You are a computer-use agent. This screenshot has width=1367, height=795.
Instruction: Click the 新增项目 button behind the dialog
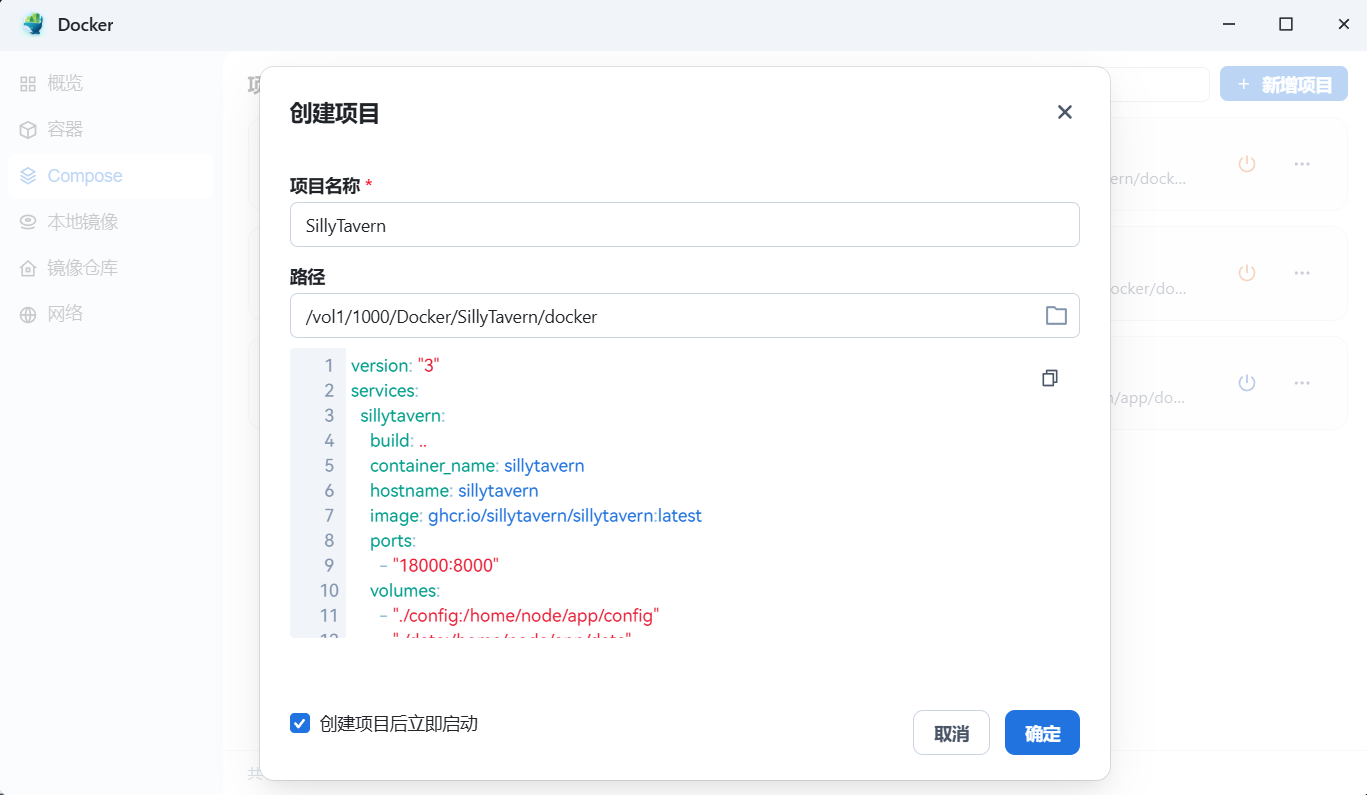[1284, 84]
